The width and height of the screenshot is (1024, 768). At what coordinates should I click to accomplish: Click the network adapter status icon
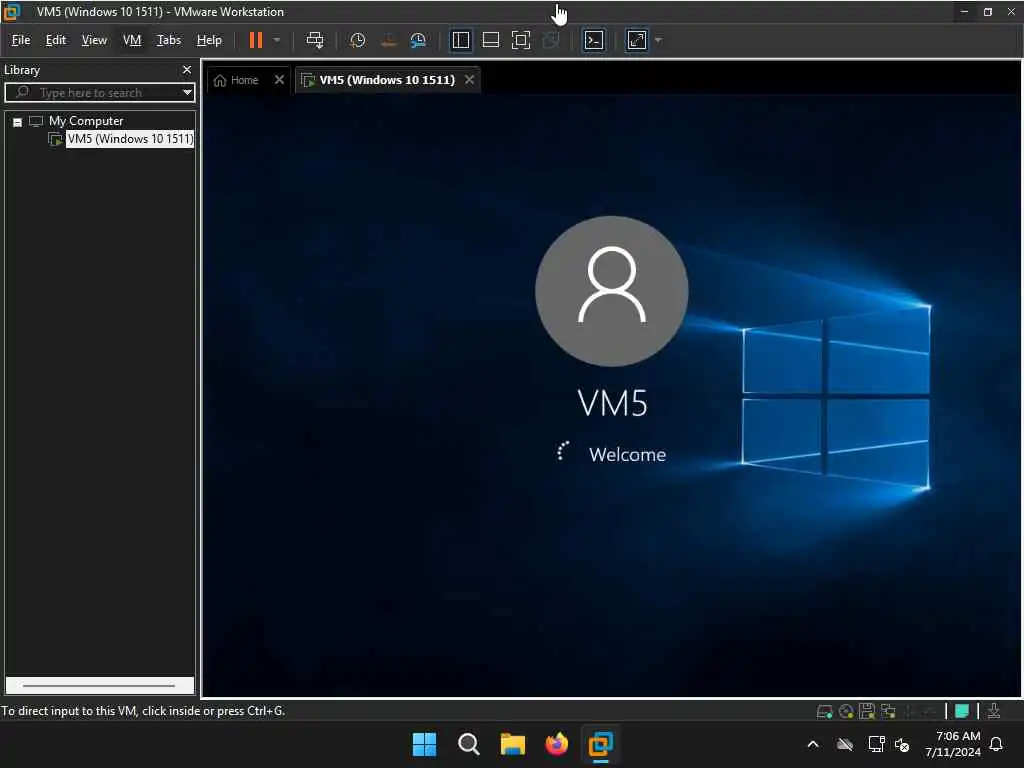pyautogui.click(x=888, y=711)
